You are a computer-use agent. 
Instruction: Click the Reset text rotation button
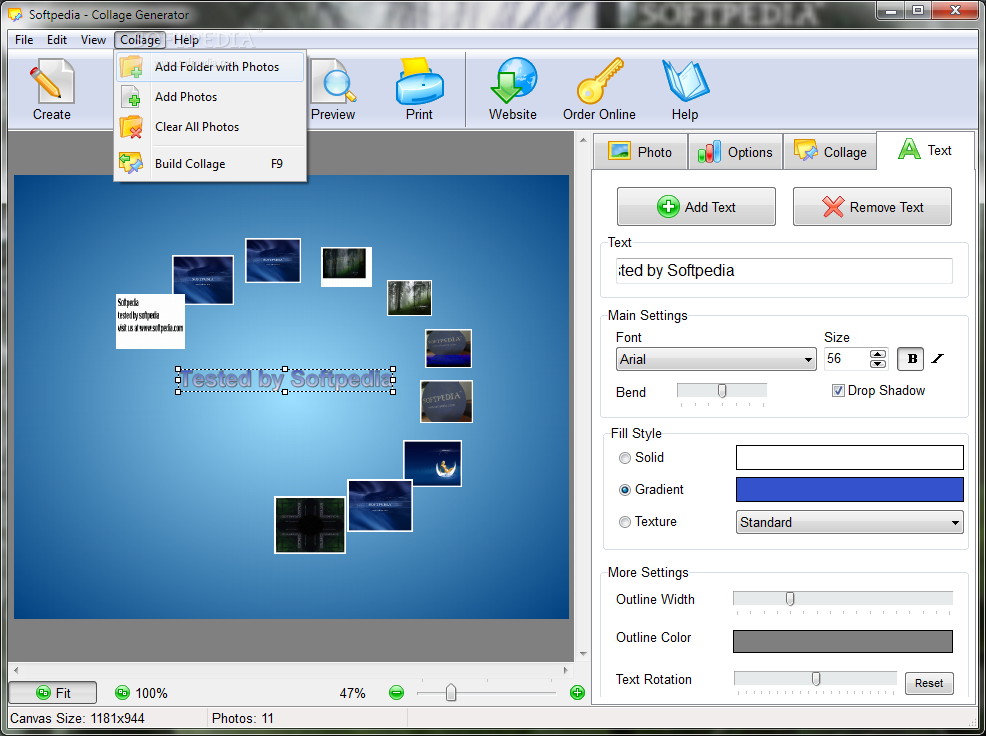(929, 683)
